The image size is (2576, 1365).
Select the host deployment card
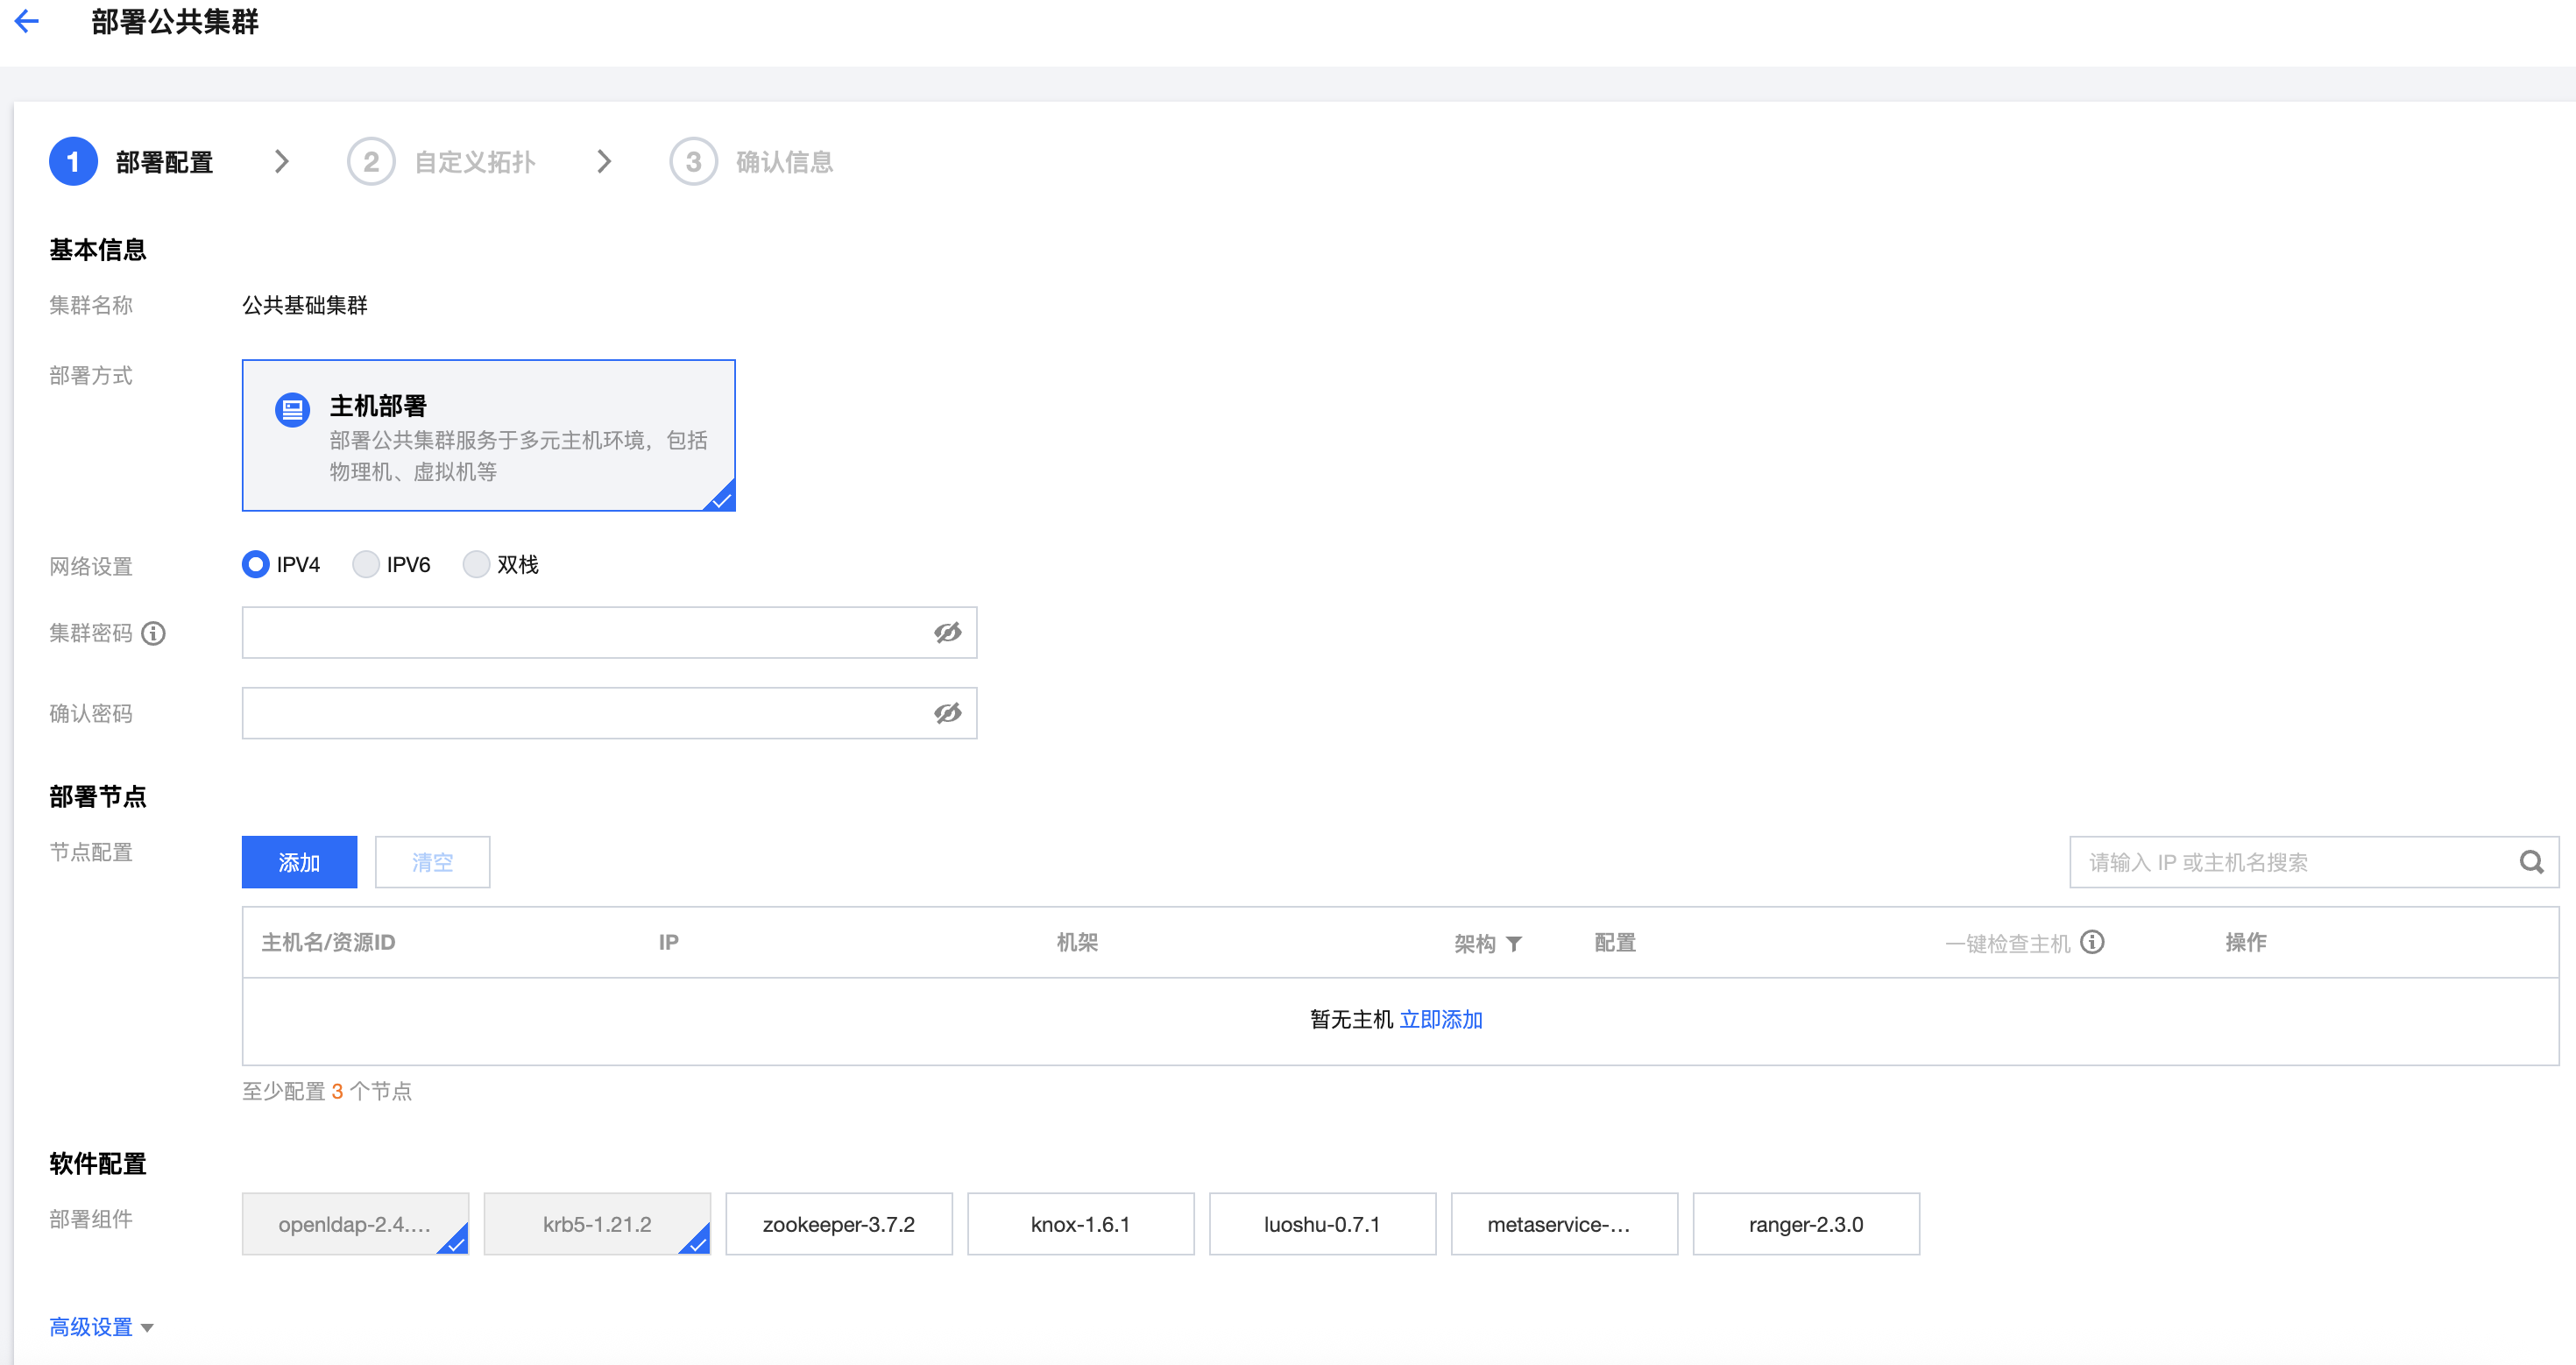point(488,435)
